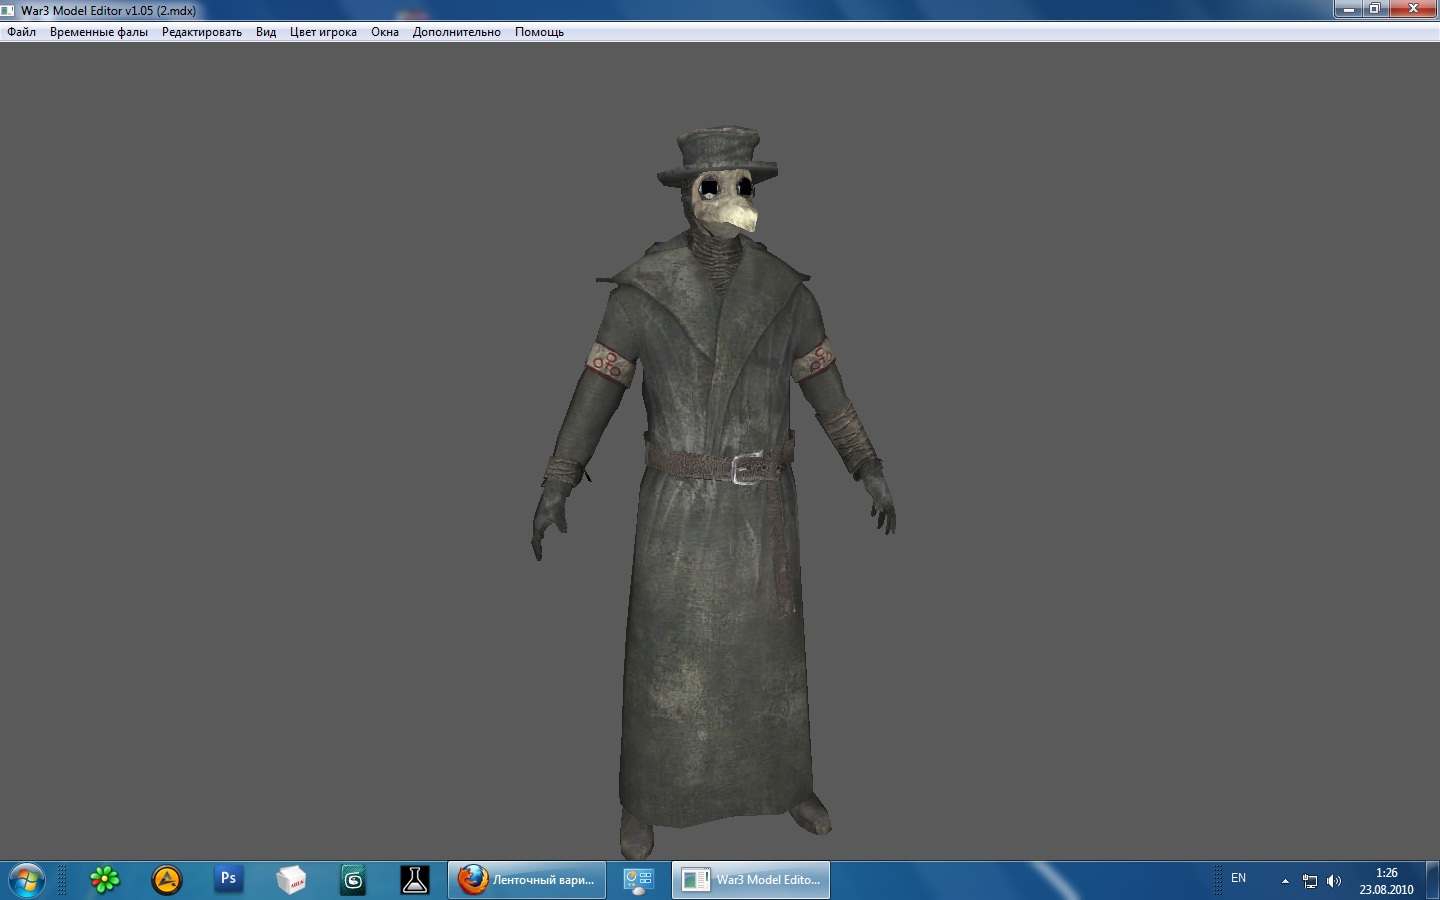Screen dimensions: 1440x900
Task: Open the MilkShape box icon on taskbar
Action: pyautogui.click(x=291, y=880)
